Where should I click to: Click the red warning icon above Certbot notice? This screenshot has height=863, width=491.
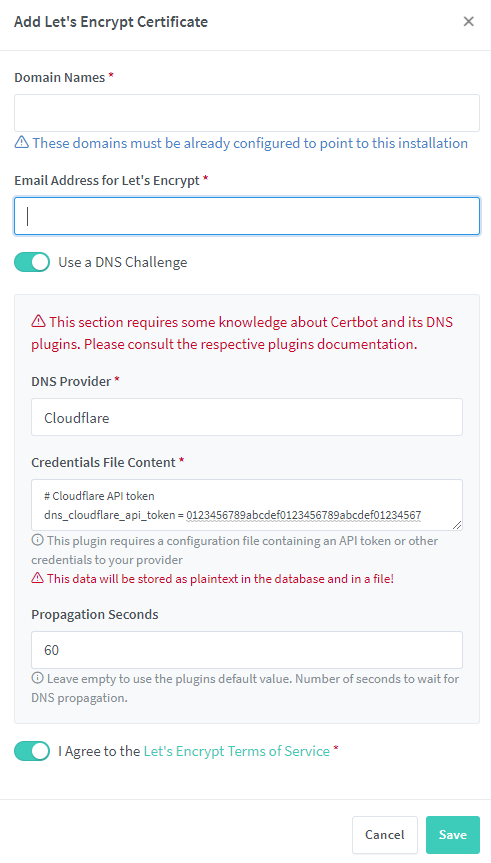[x=38, y=321]
